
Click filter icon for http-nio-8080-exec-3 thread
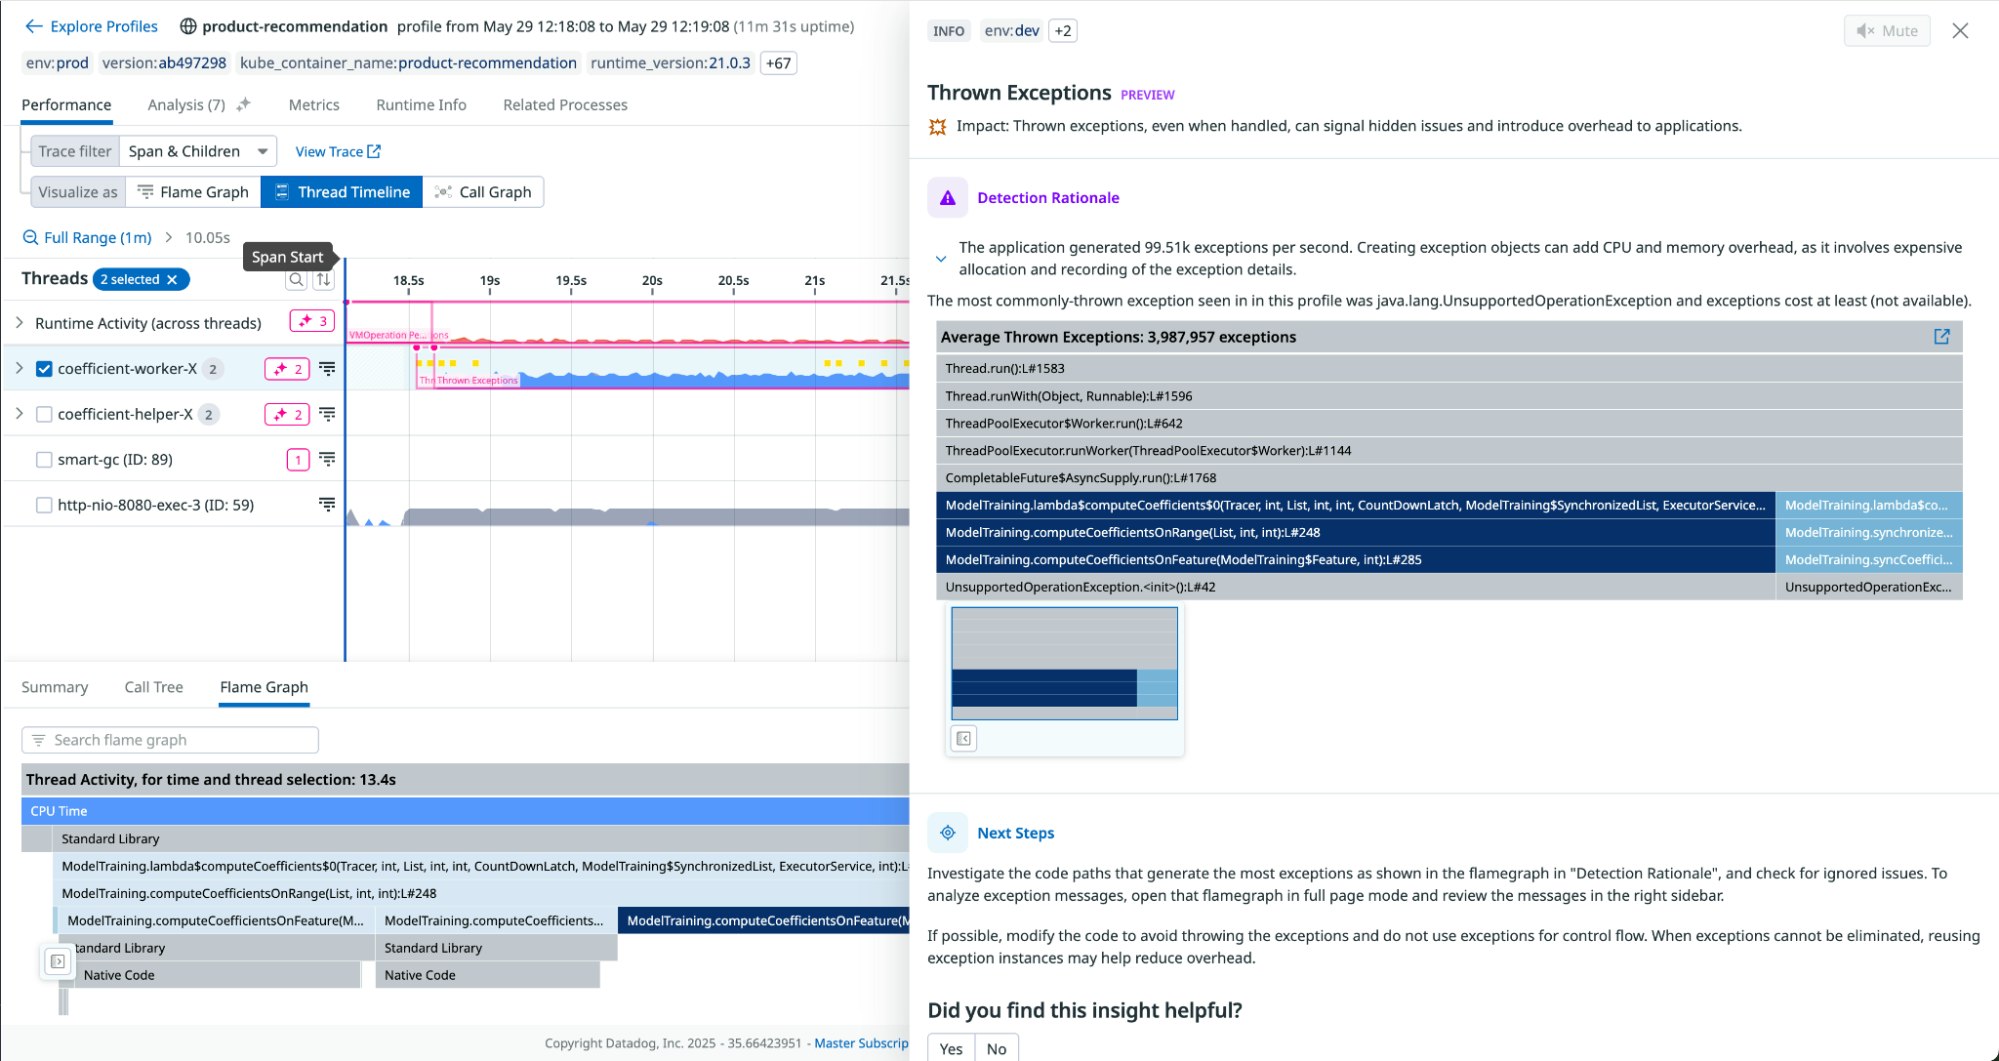point(326,504)
